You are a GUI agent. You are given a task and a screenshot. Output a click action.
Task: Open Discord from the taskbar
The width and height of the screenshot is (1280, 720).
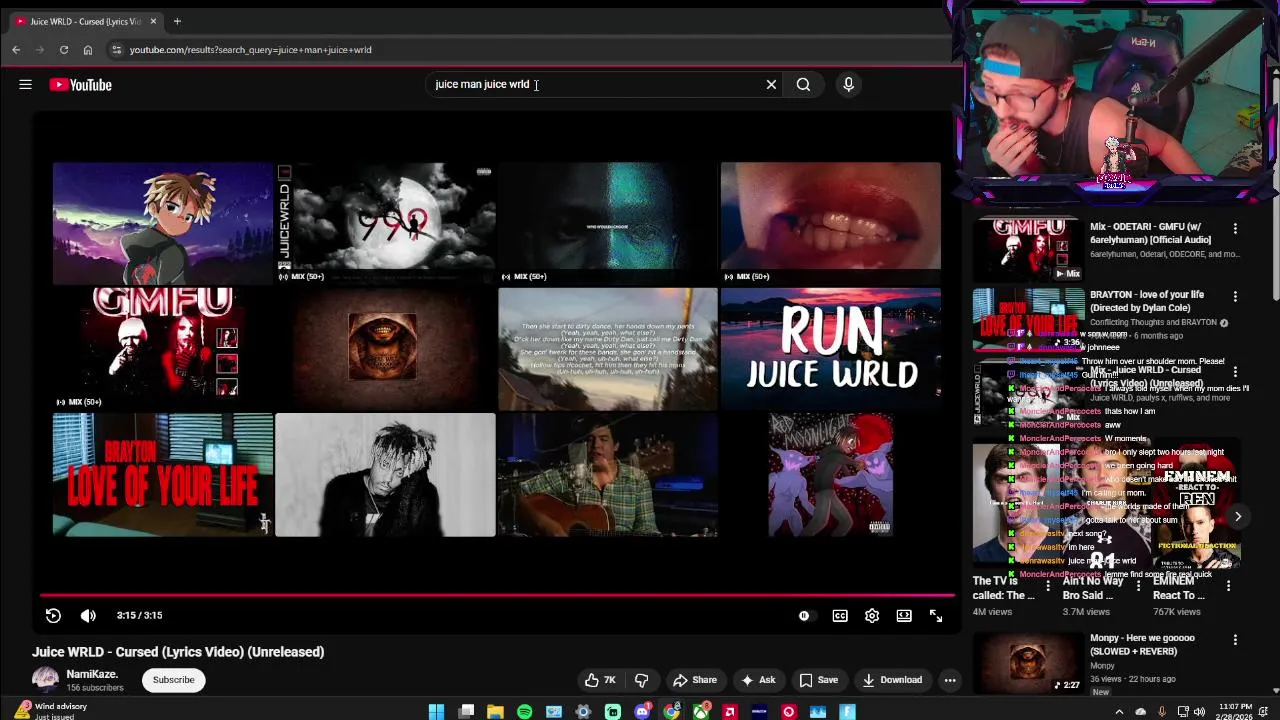pos(642,712)
